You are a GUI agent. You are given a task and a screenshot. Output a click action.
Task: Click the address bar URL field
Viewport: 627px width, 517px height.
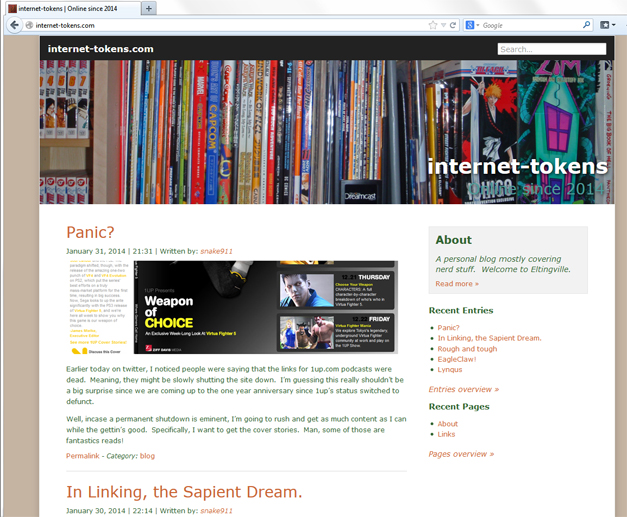click(230, 25)
